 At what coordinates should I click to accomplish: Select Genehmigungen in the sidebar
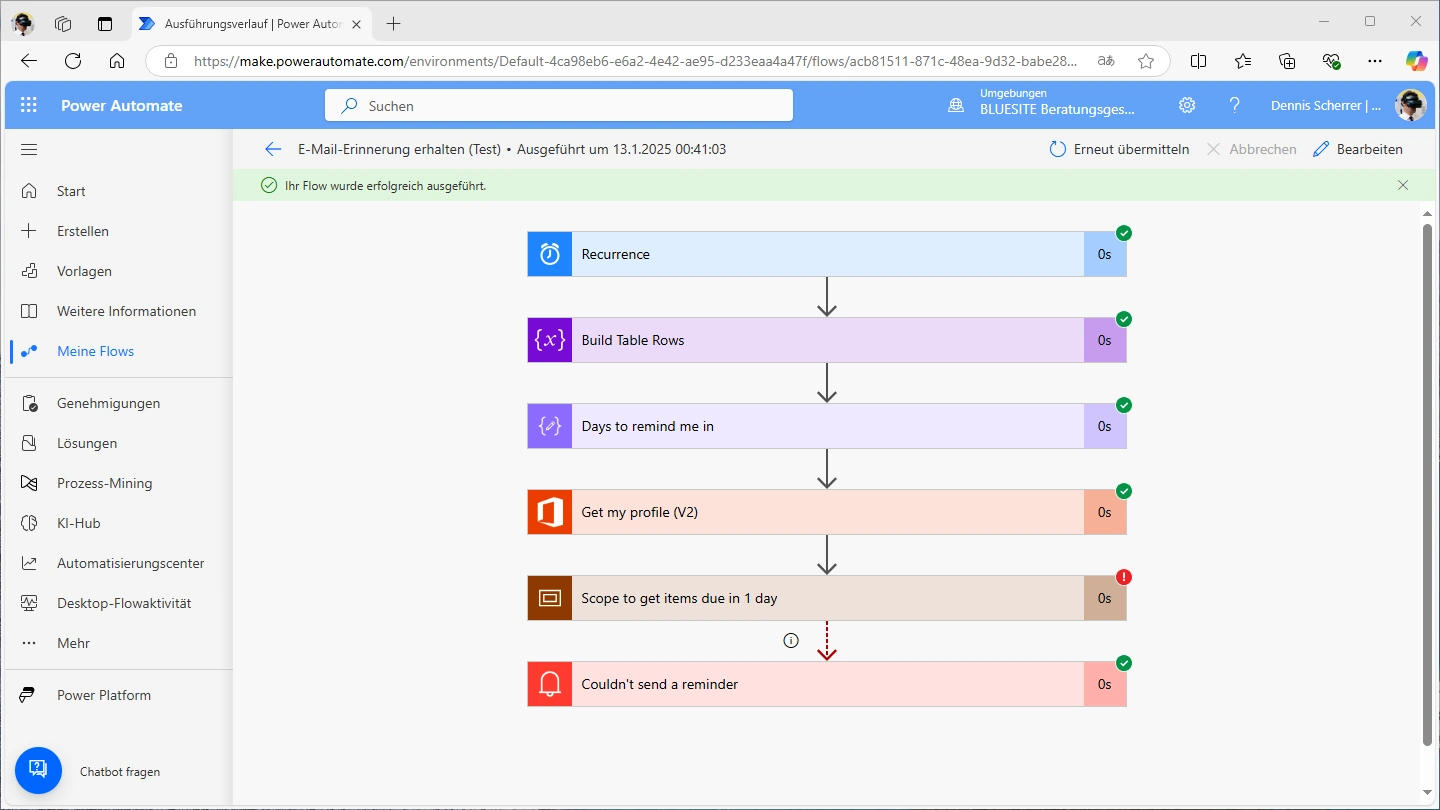click(x=108, y=403)
